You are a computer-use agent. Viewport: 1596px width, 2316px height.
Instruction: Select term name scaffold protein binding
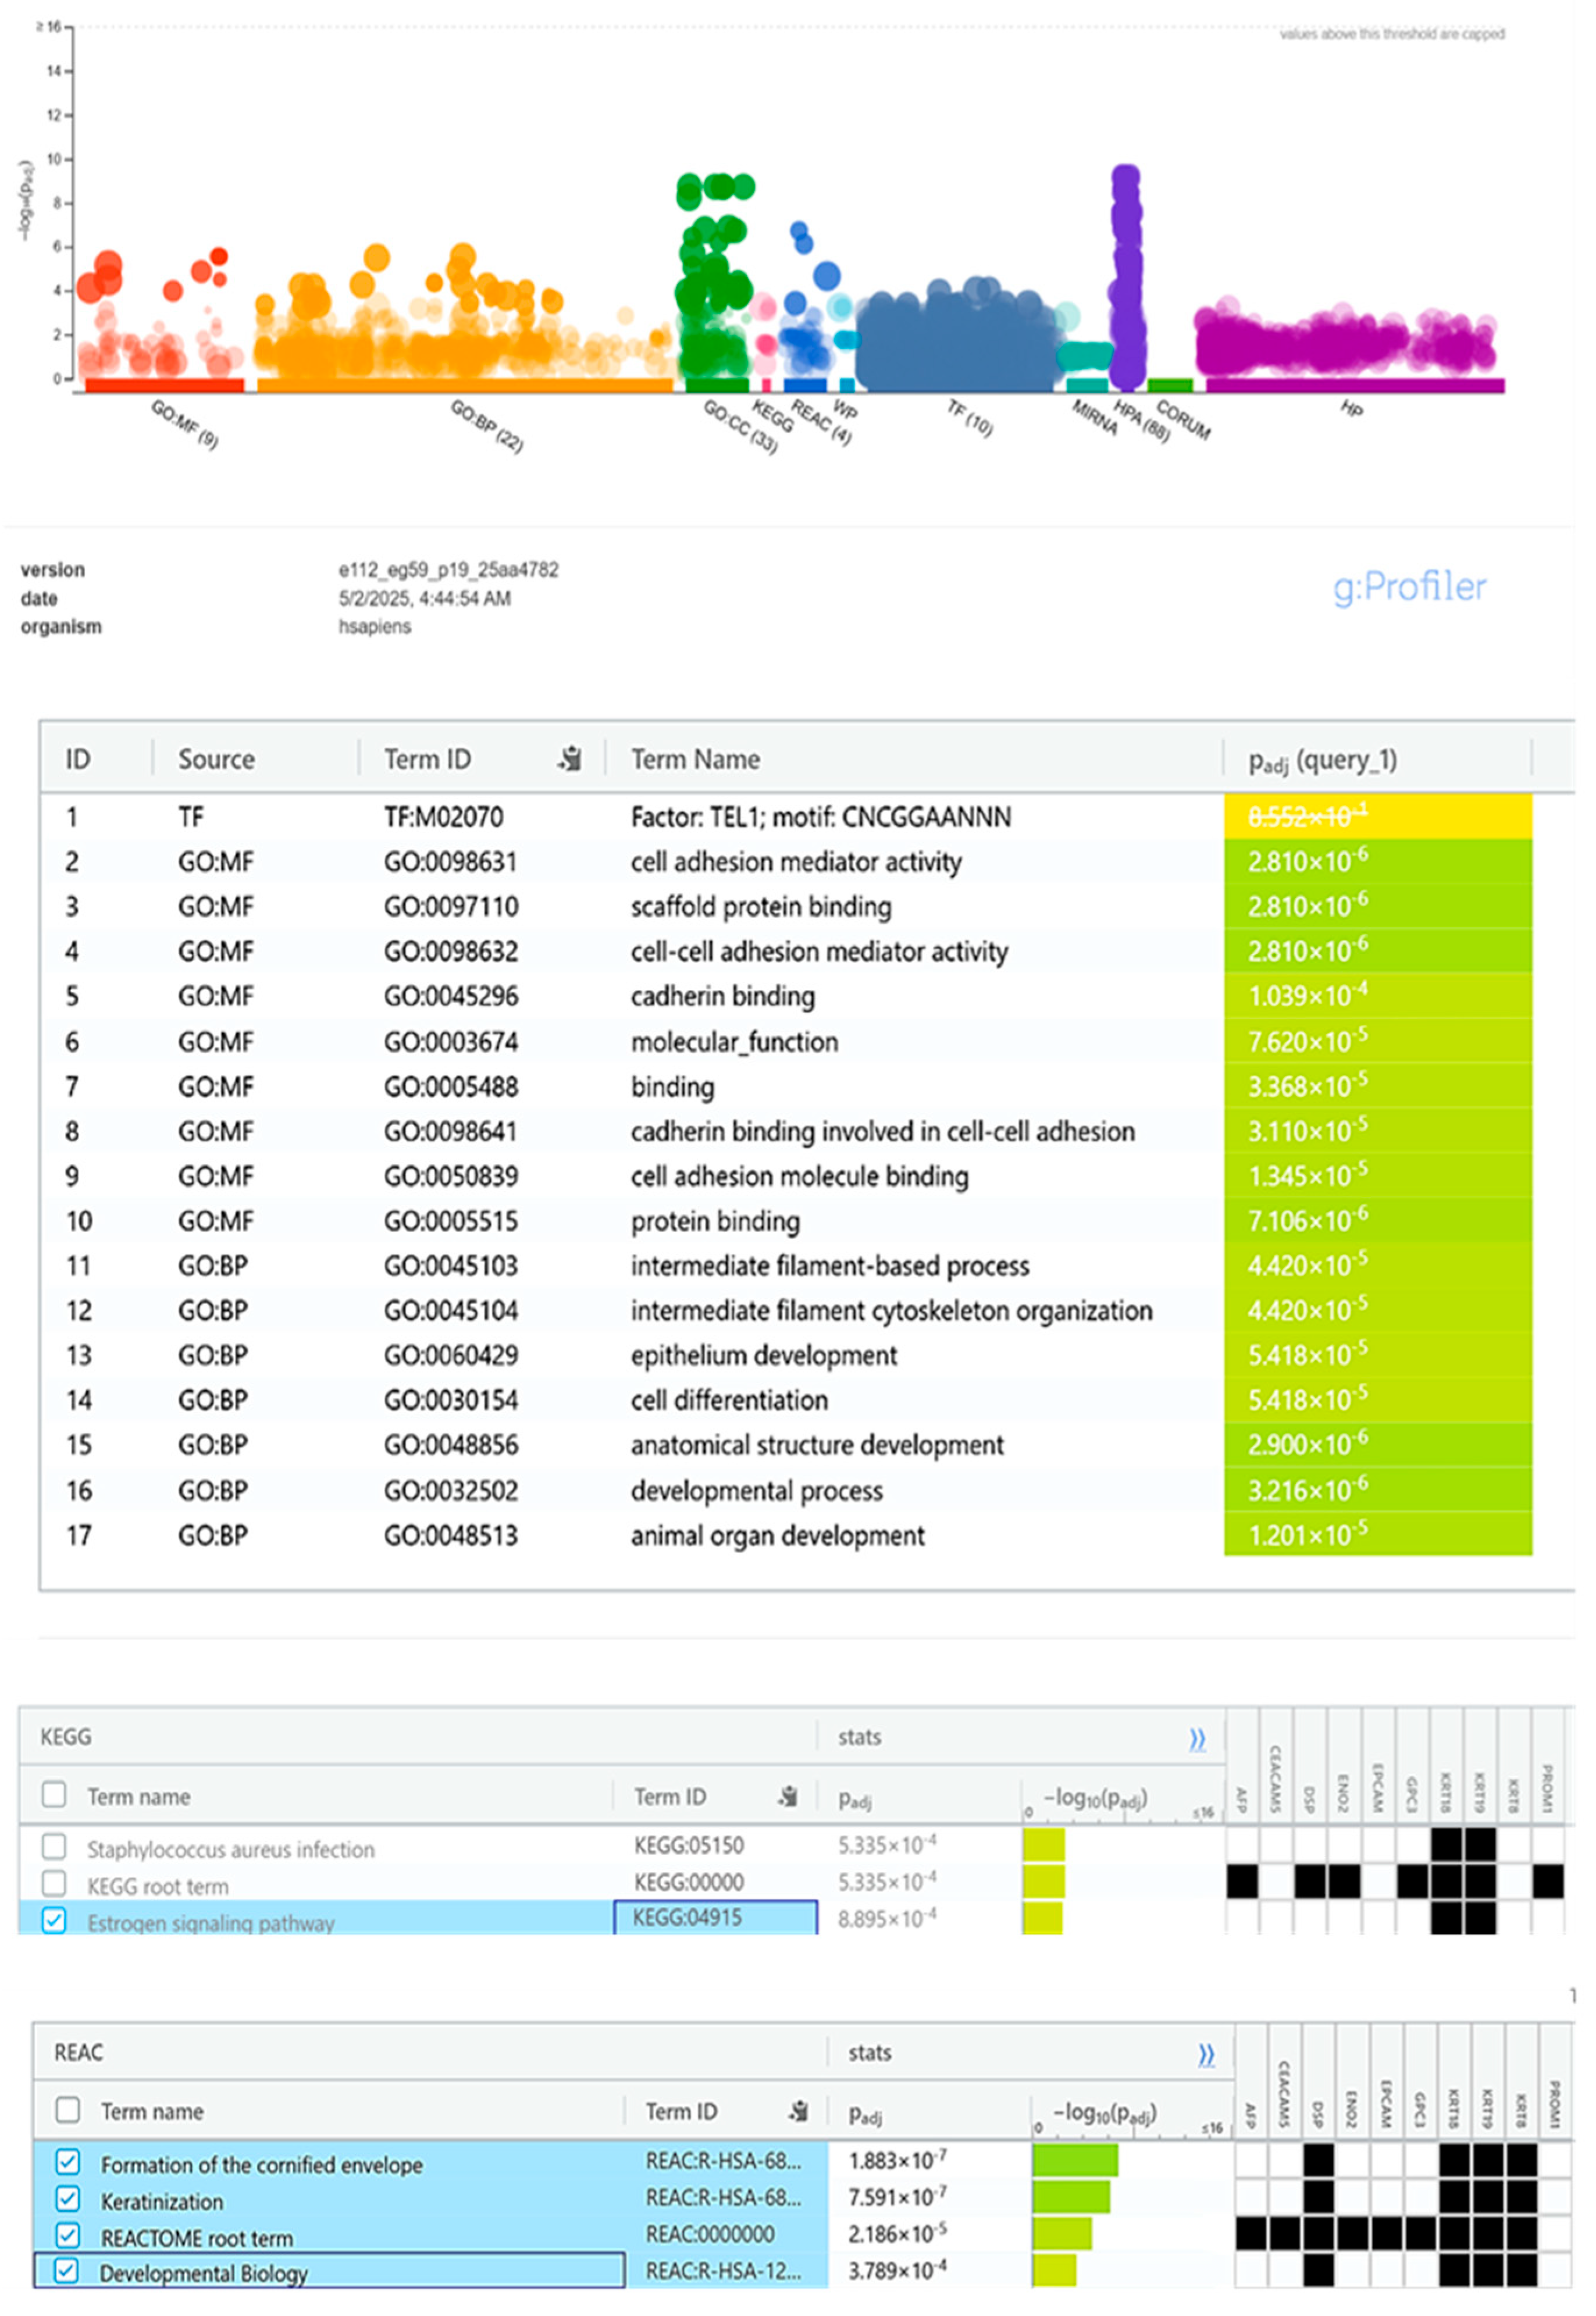pos(761,907)
